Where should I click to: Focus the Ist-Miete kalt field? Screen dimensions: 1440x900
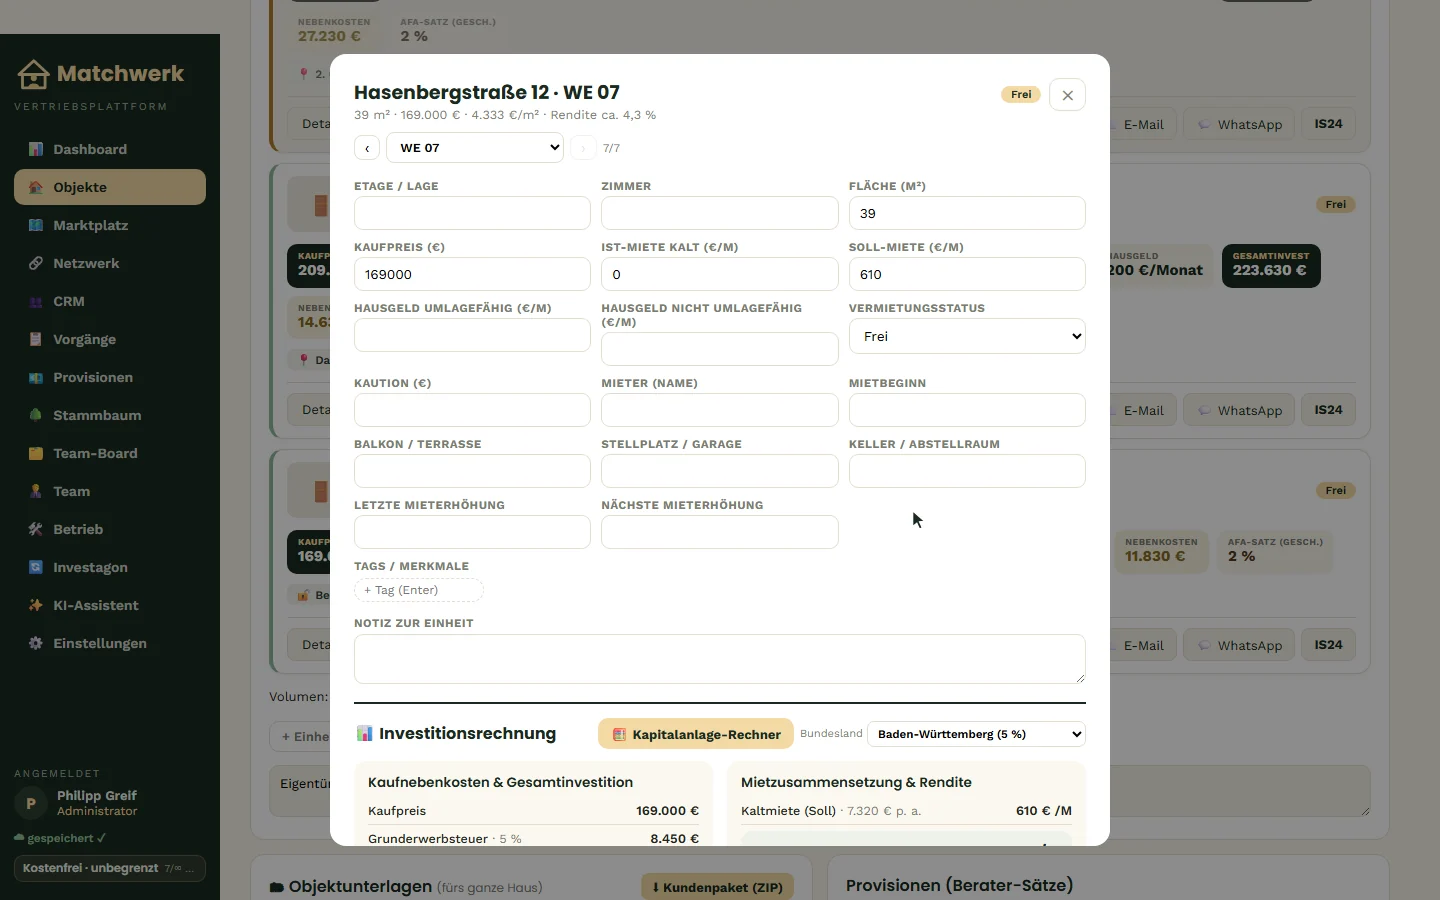720,274
